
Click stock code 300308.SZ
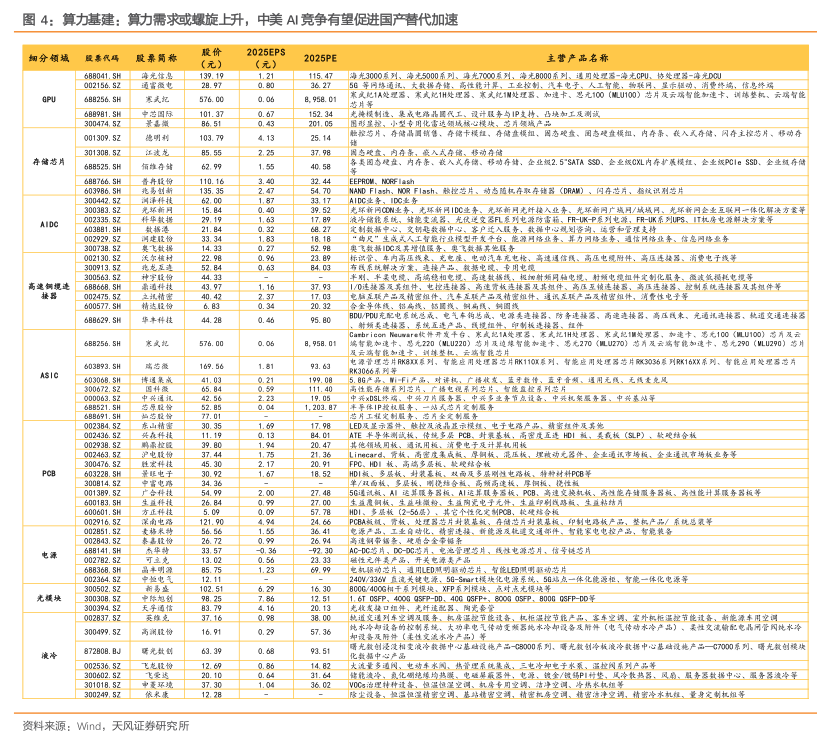[x=102, y=599]
